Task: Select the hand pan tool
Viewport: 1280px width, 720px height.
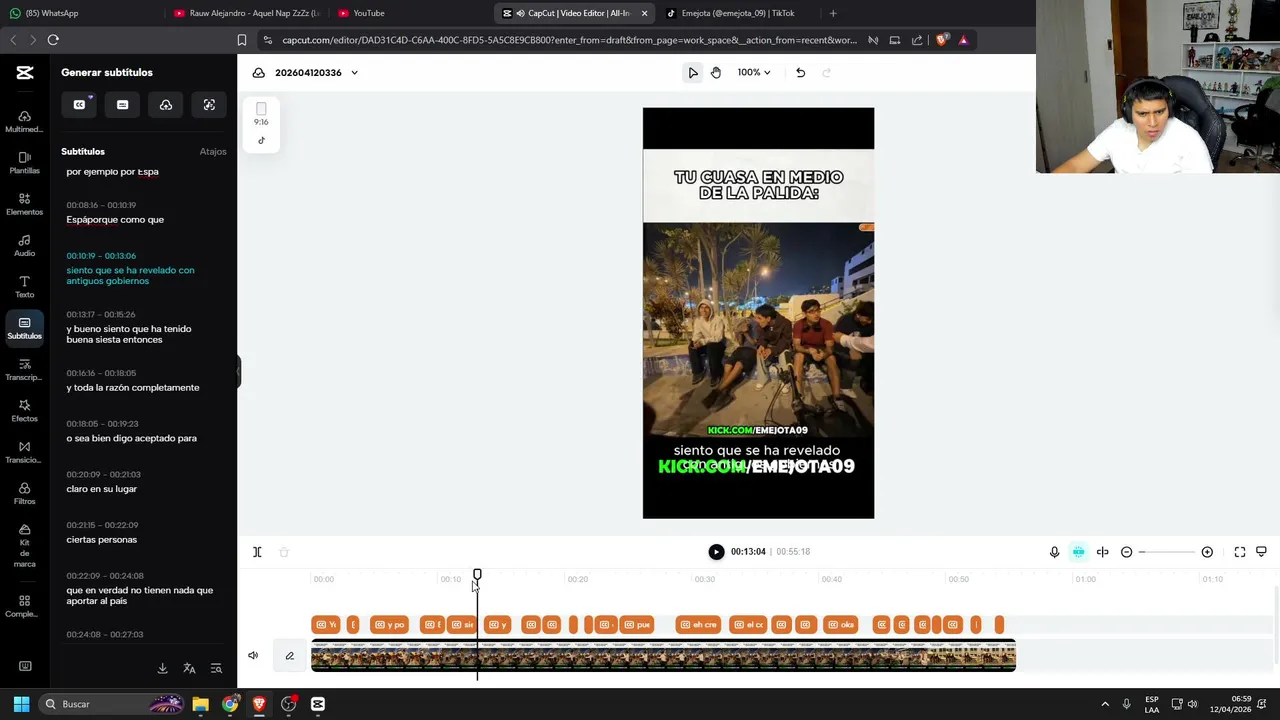Action: click(x=716, y=72)
